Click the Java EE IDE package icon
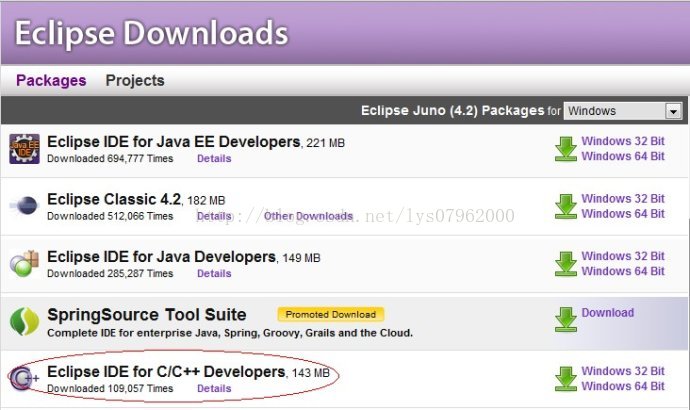 (x=24, y=149)
